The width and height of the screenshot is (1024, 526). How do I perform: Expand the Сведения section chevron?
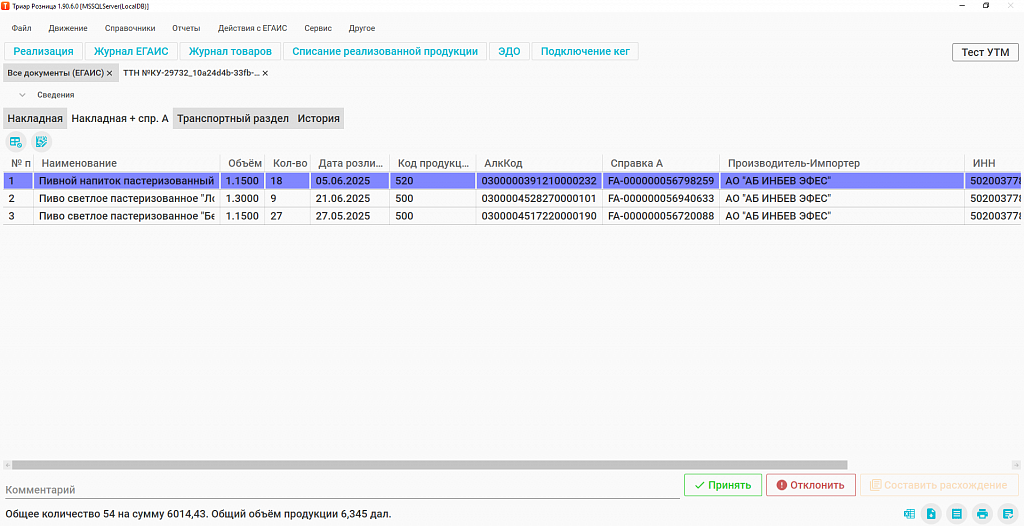coord(22,95)
